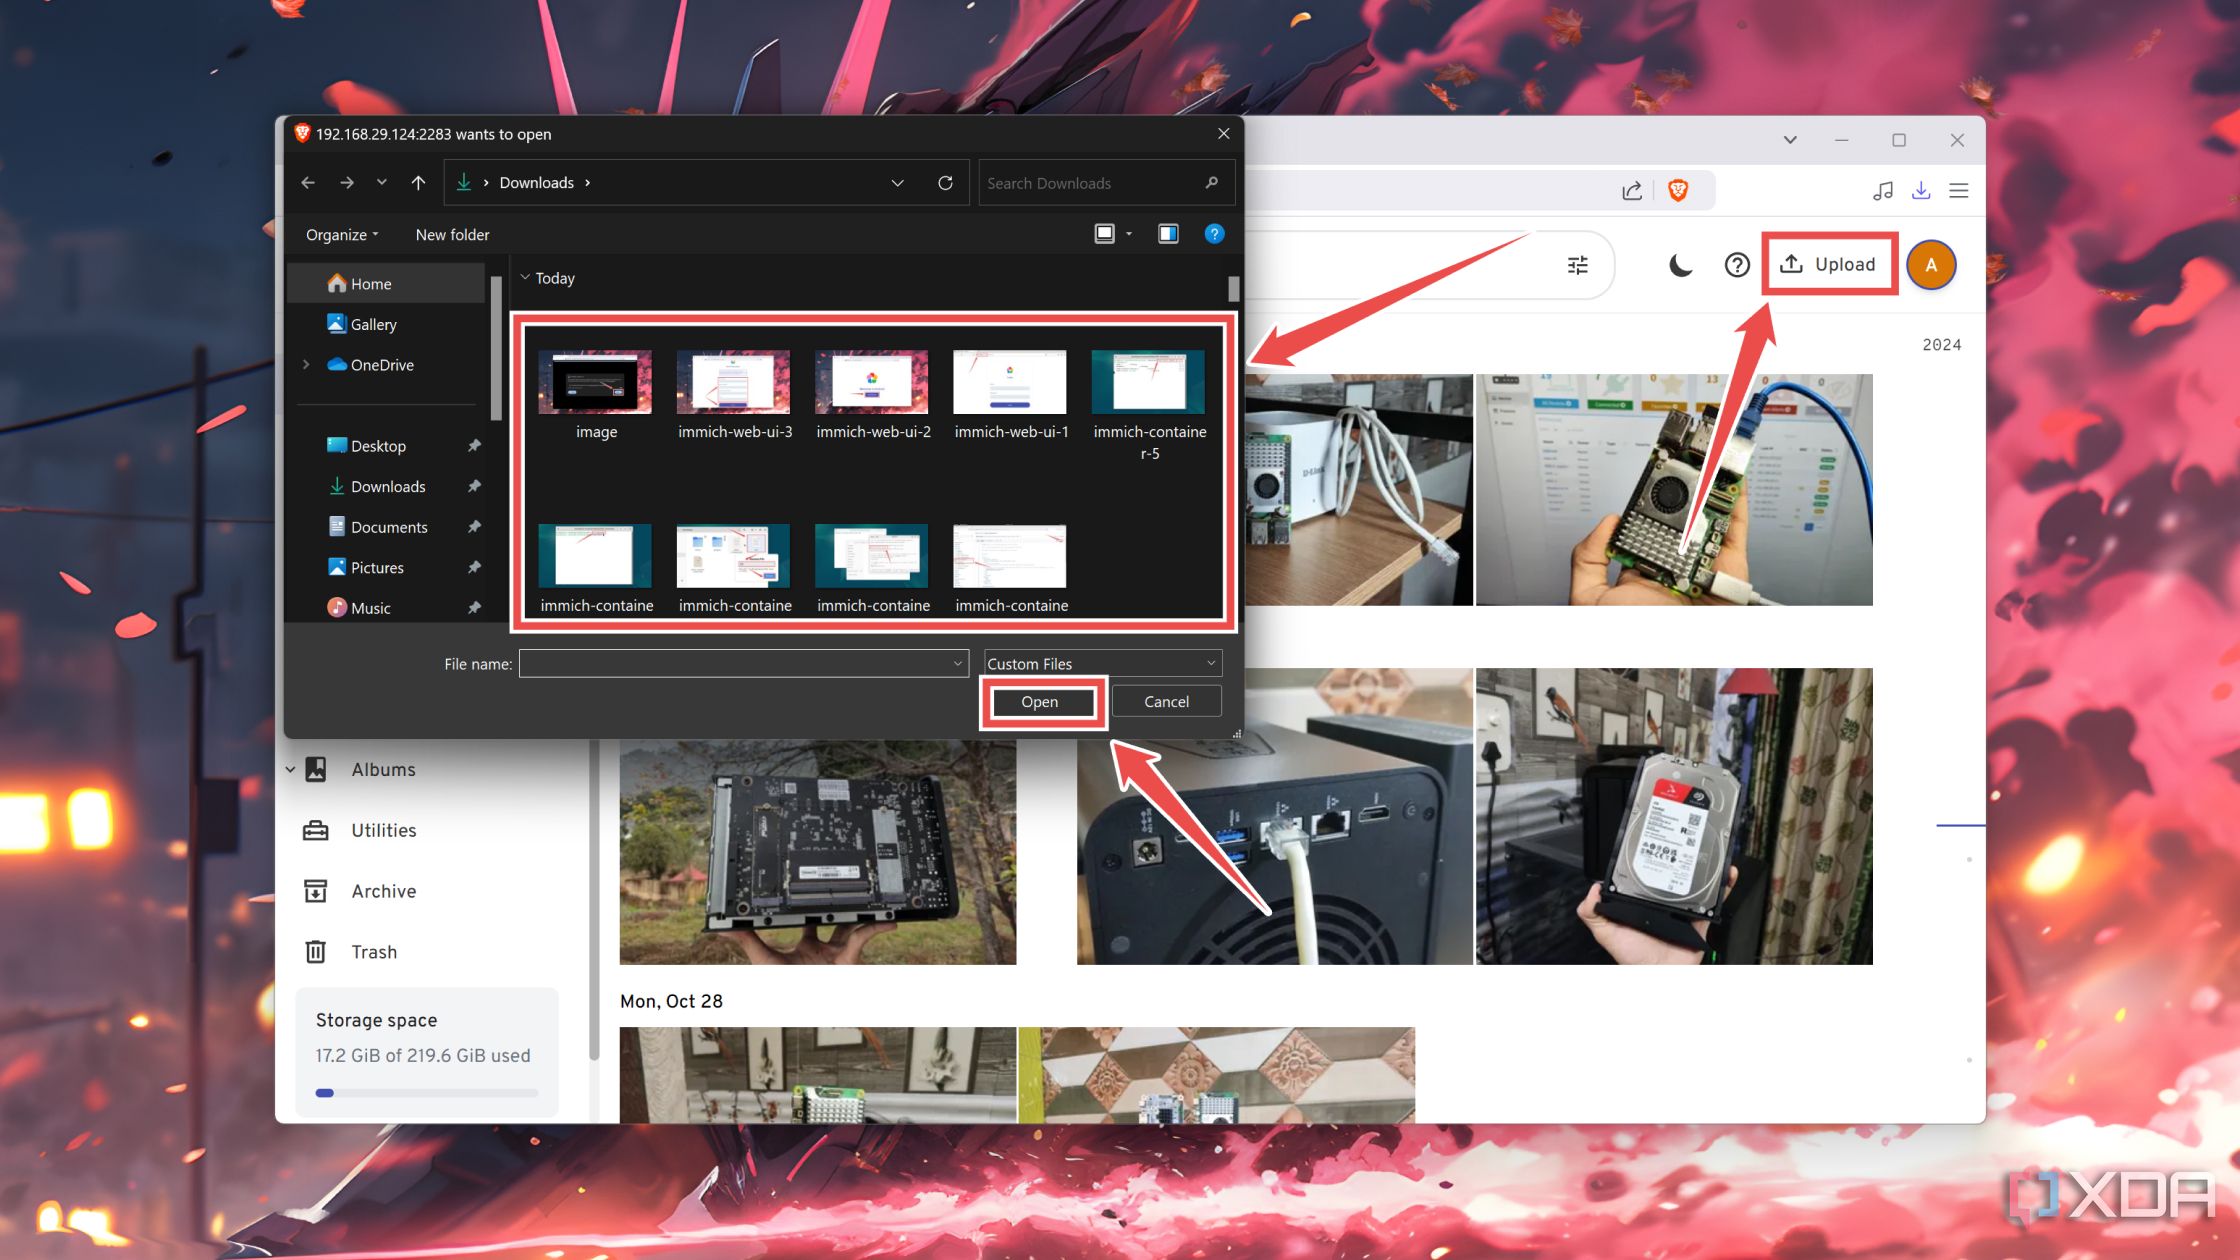
Task: Click the Cancel button in file dialog
Action: [x=1165, y=702]
